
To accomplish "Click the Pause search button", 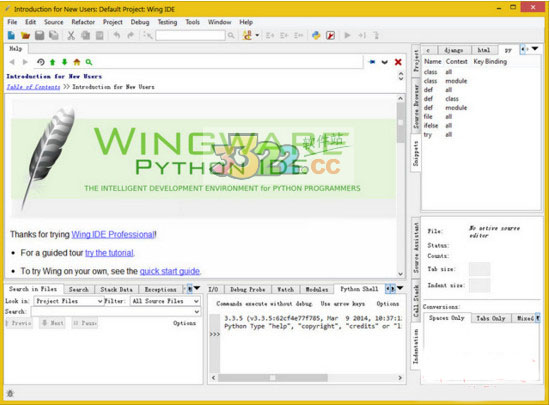I will [85, 323].
